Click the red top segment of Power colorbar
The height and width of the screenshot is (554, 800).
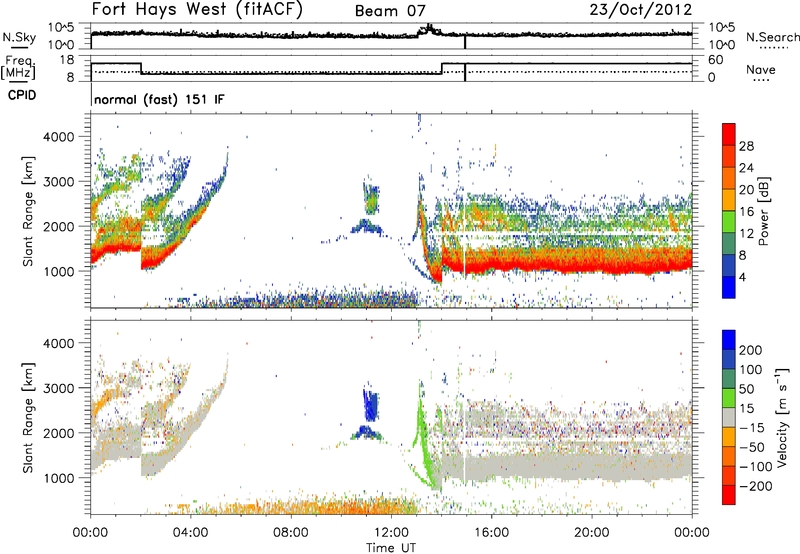(729, 134)
